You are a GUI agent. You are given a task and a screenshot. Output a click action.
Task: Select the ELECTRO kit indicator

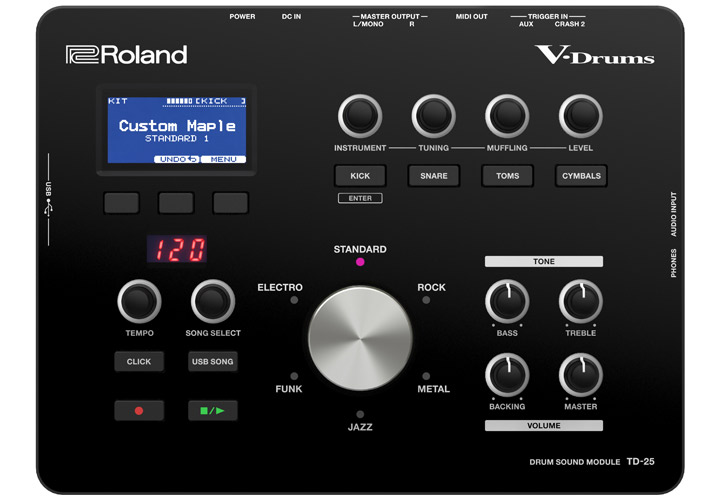coord(294,300)
